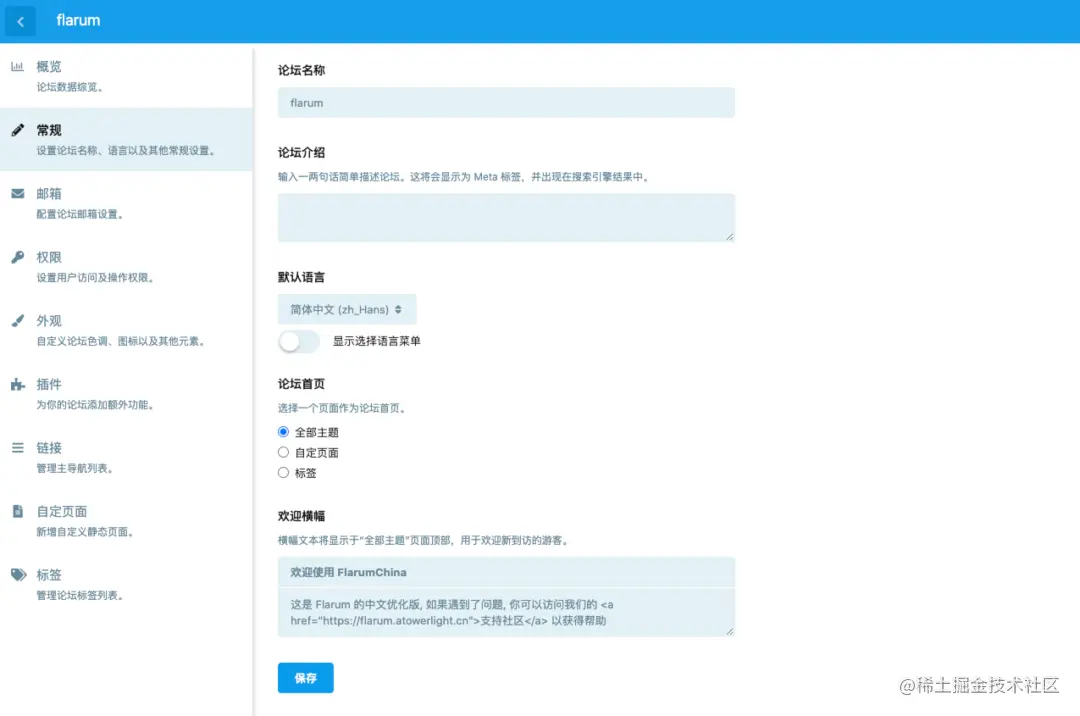The height and width of the screenshot is (716, 1080).
Task: Click the text 设置论坛名称、语言以及其他常规设置。
Action: click(x=128, y=151)
